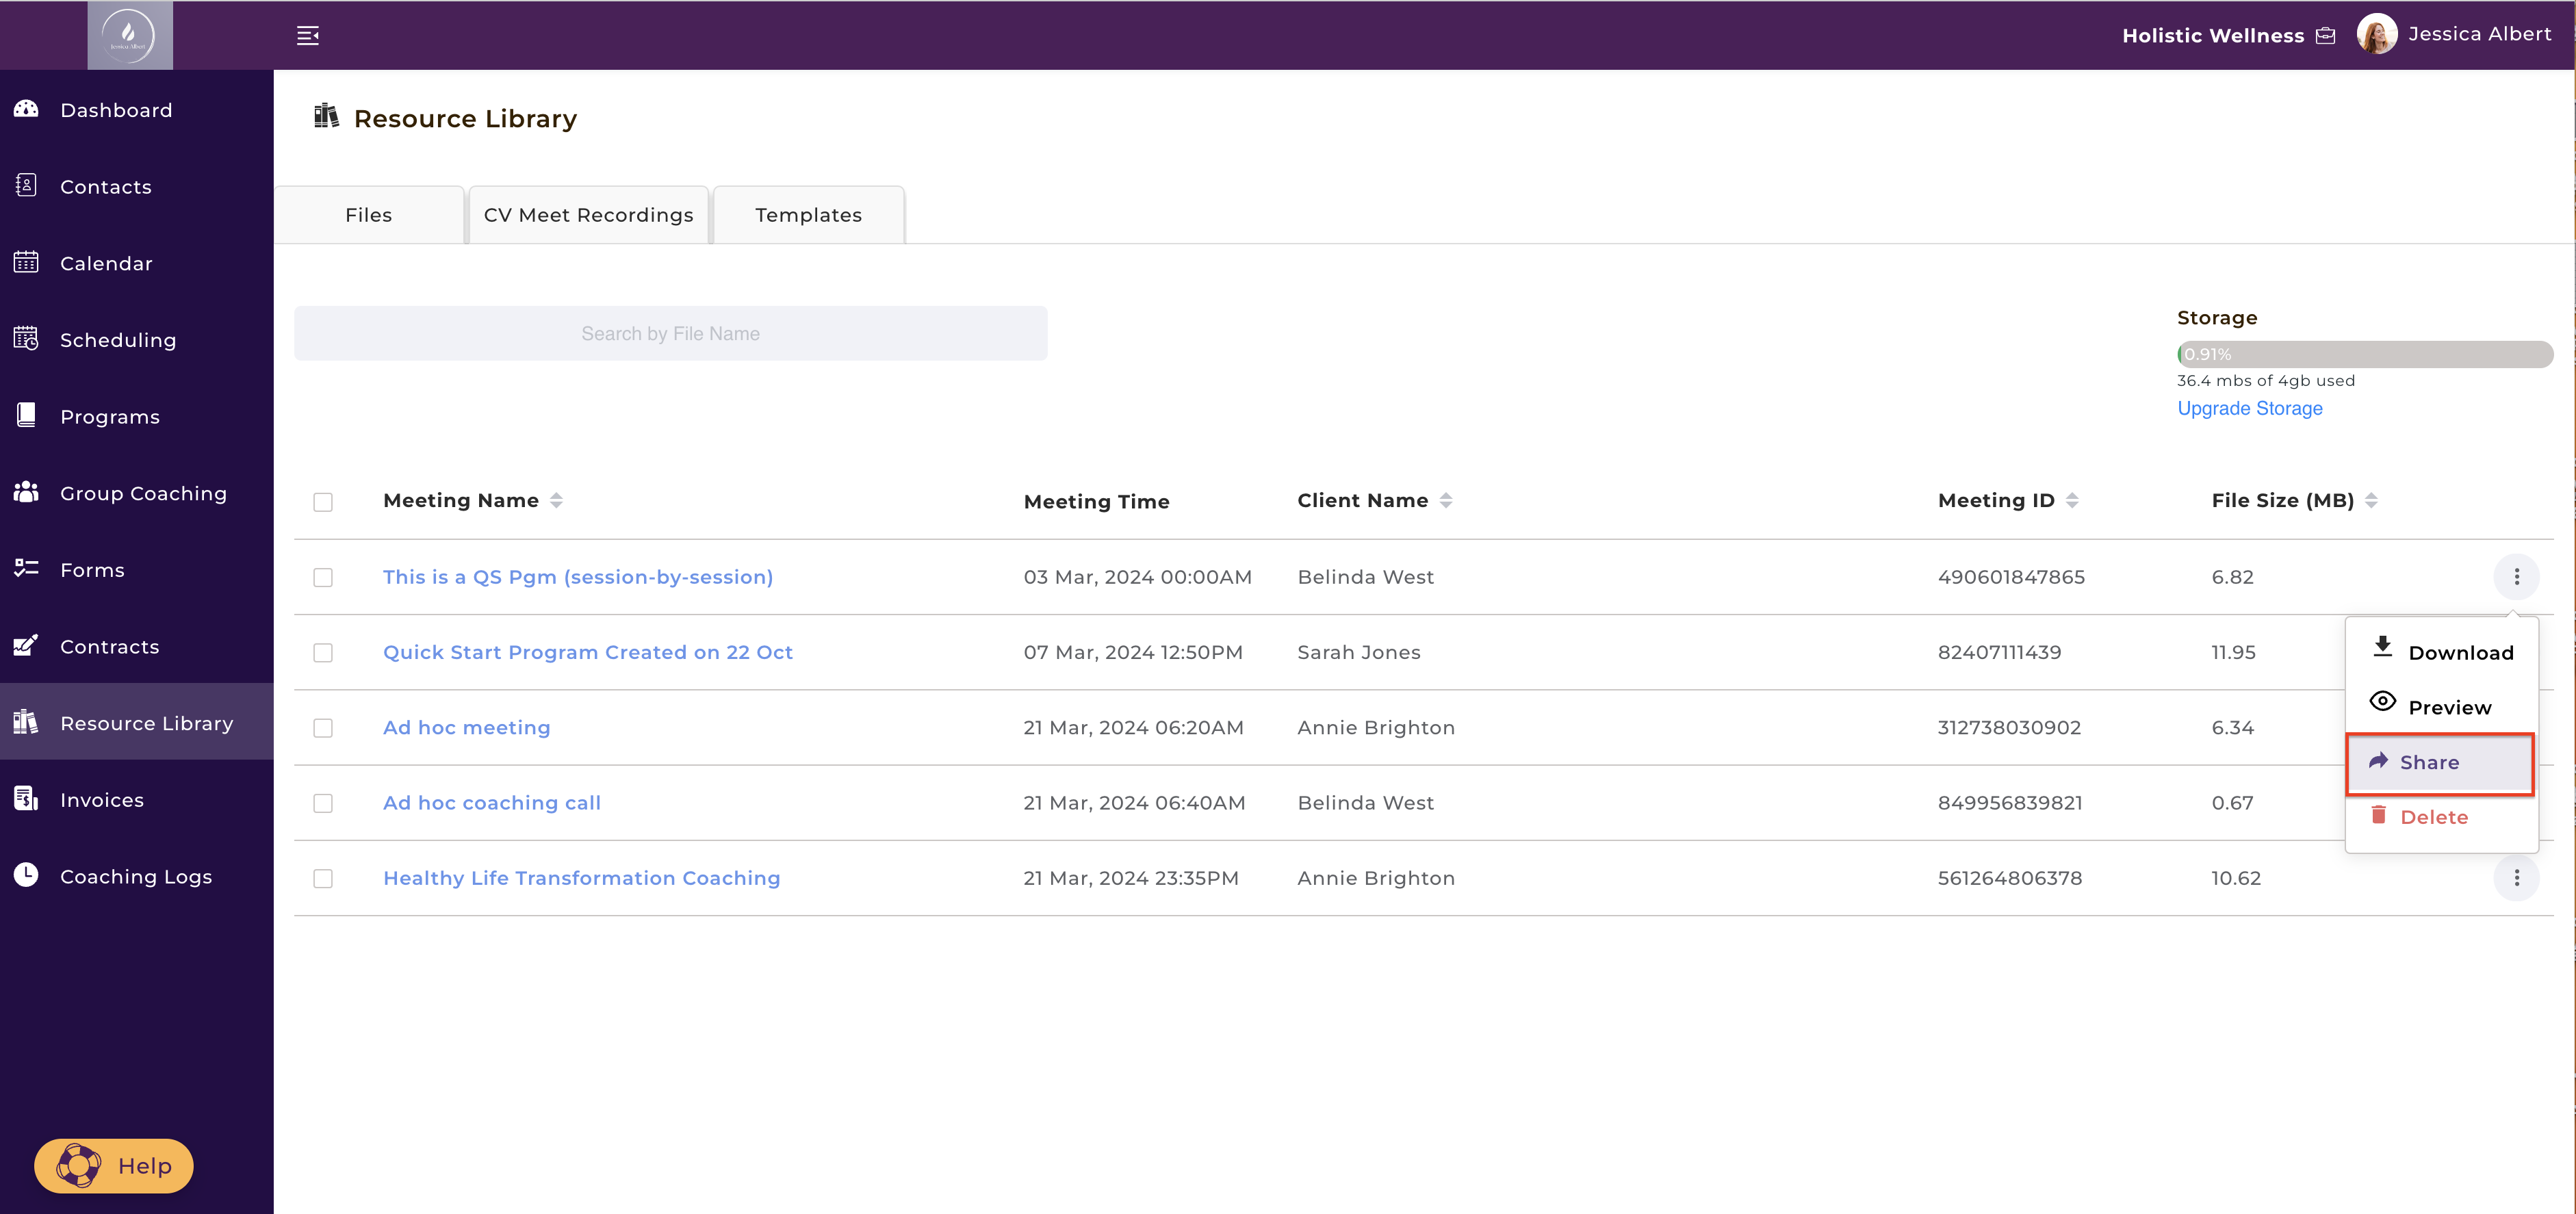The width and height of the screenshot is (2576, 1214).
Task: Toggle the select-all checkbox in table header
Action: click(323, 502)
